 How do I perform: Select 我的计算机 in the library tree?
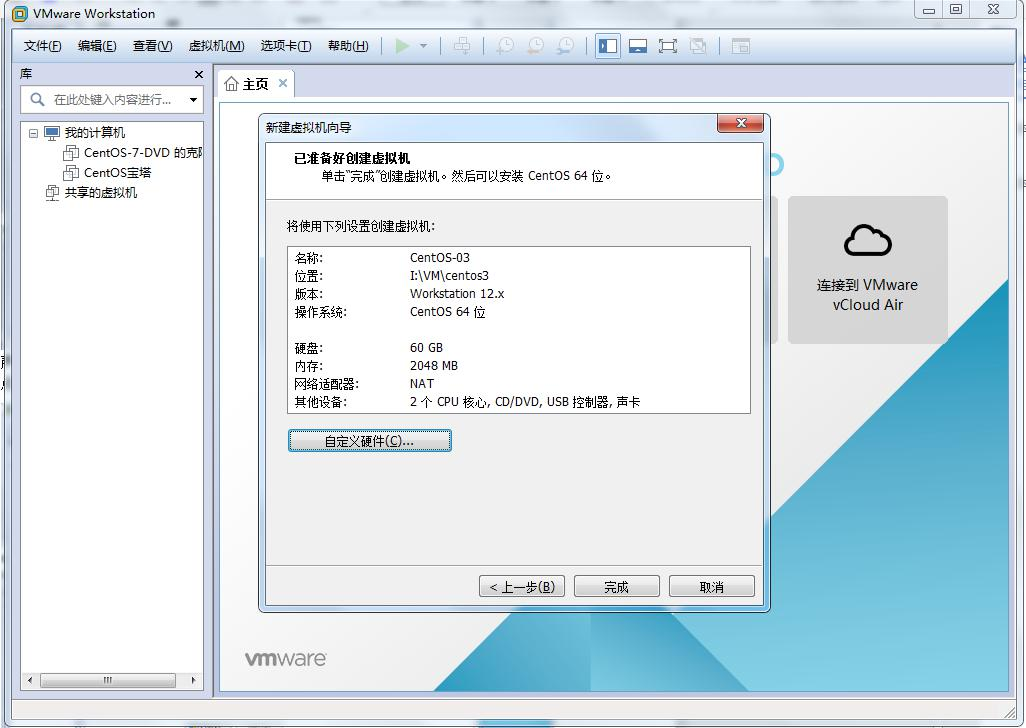(x=95, y=133)
